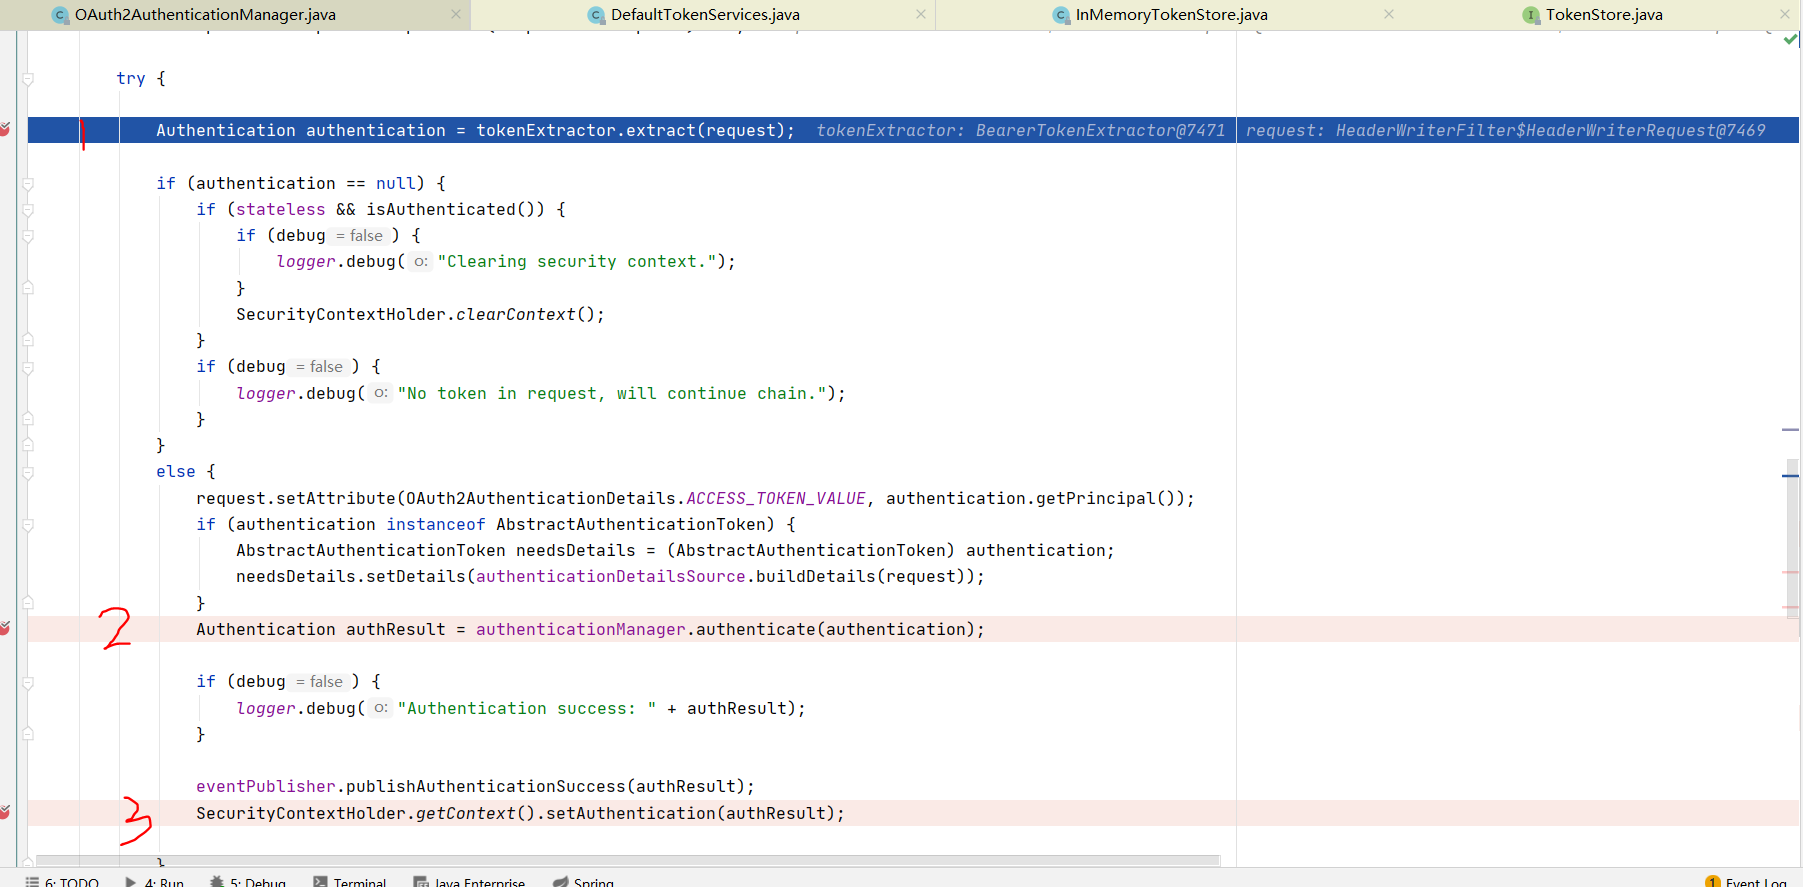
Task: Toggle breakpoint on tokenExtractor.extract line
Action: [5, 130]
